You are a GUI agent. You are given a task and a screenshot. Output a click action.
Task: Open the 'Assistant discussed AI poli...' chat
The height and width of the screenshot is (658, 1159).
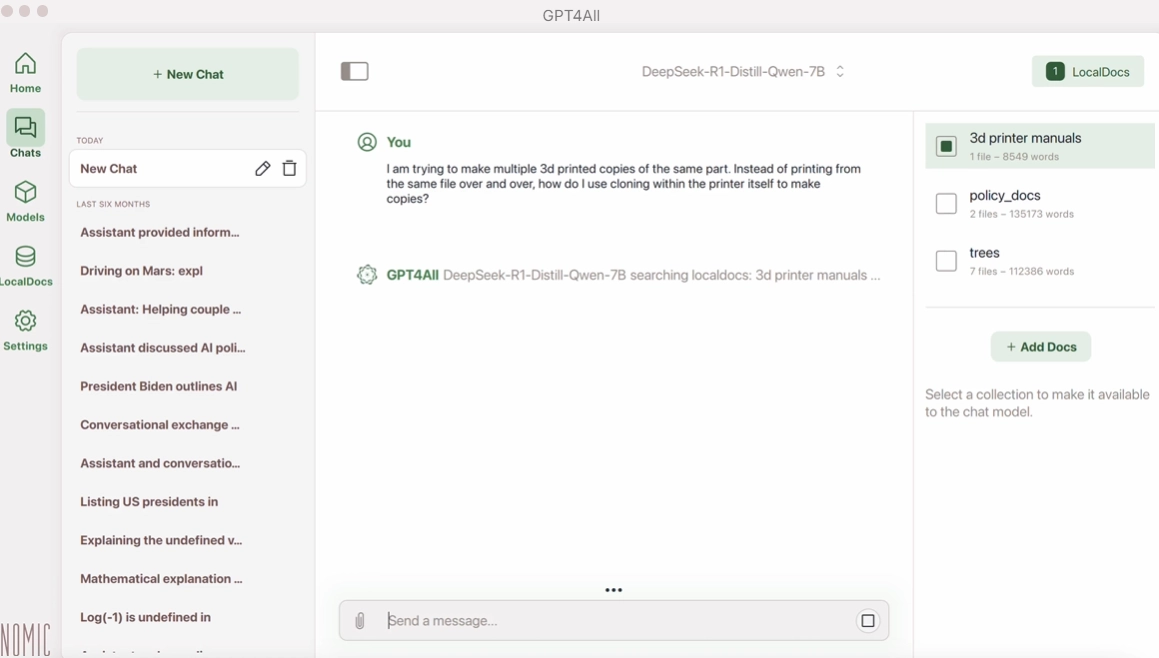pyautogui.click(x=163, y=347)
